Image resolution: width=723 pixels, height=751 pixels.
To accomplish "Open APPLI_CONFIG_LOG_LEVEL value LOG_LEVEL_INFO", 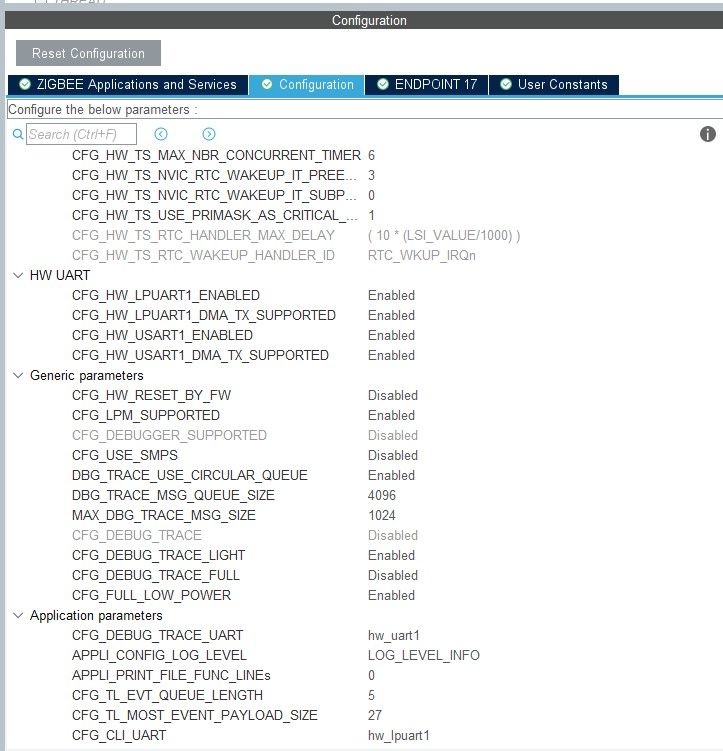I will [x=424, y=655].
